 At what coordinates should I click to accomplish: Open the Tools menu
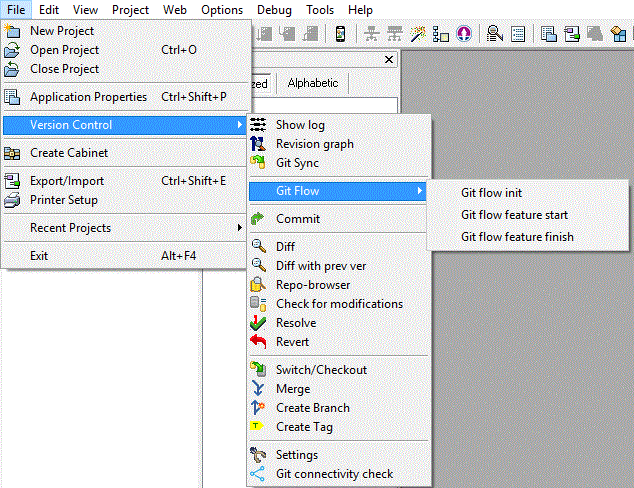click(320, 9)
